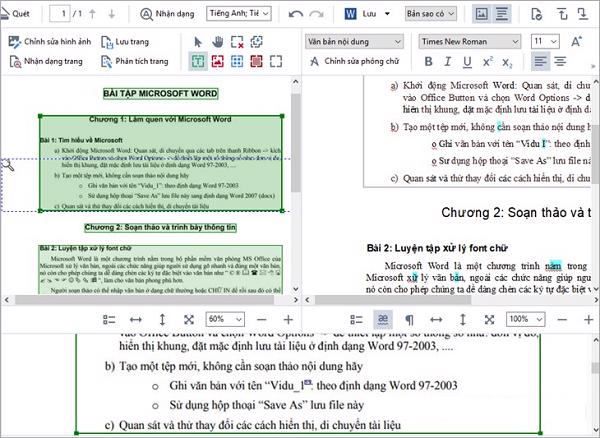Screen dimensions: 600x438
Task: Click the properties list icon under the text pane
Action: [356, 319]
